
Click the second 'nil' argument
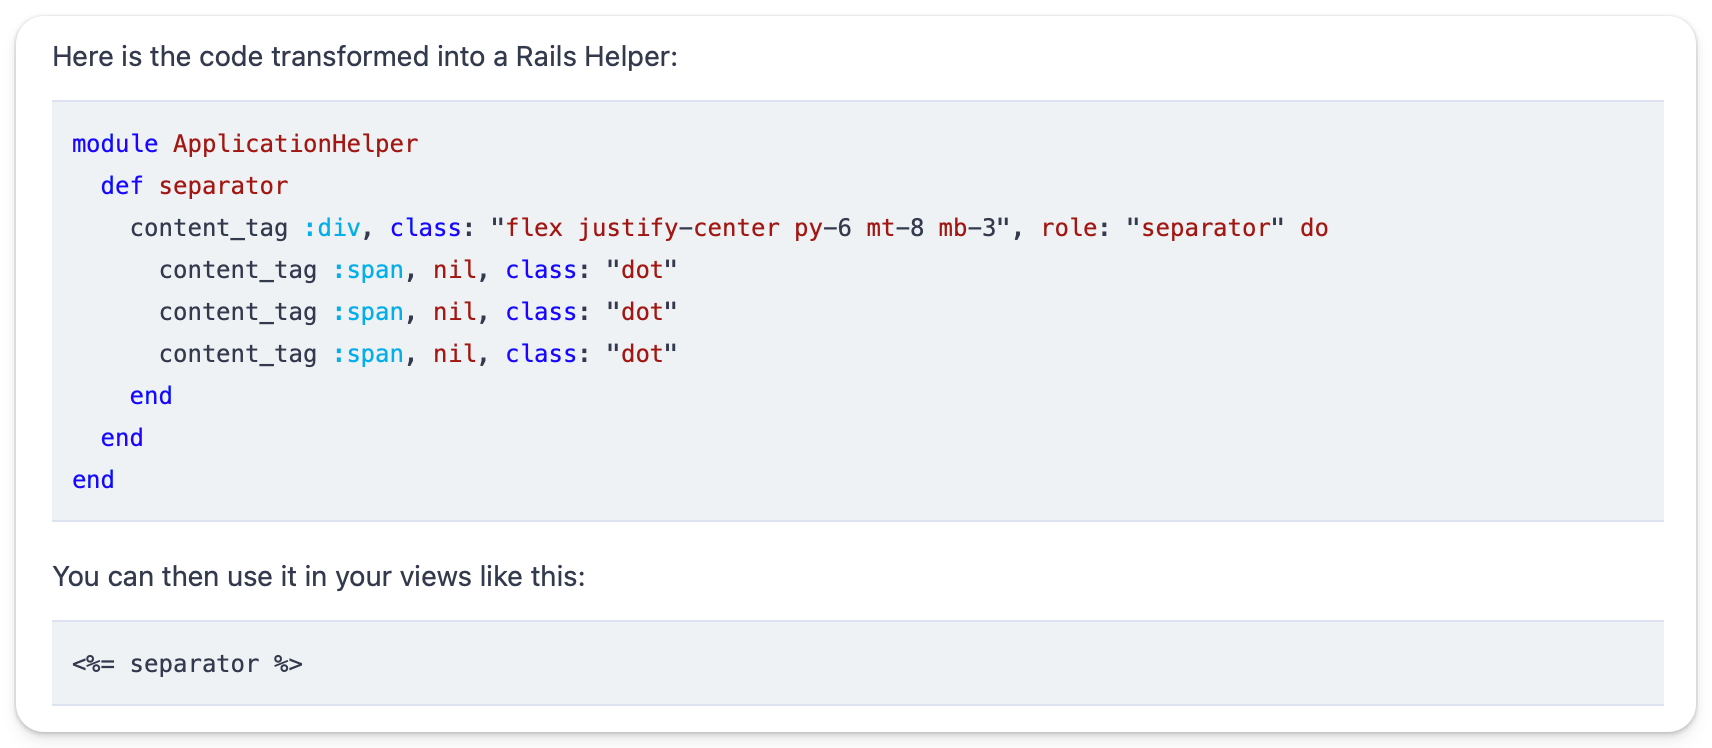point(455,312)
